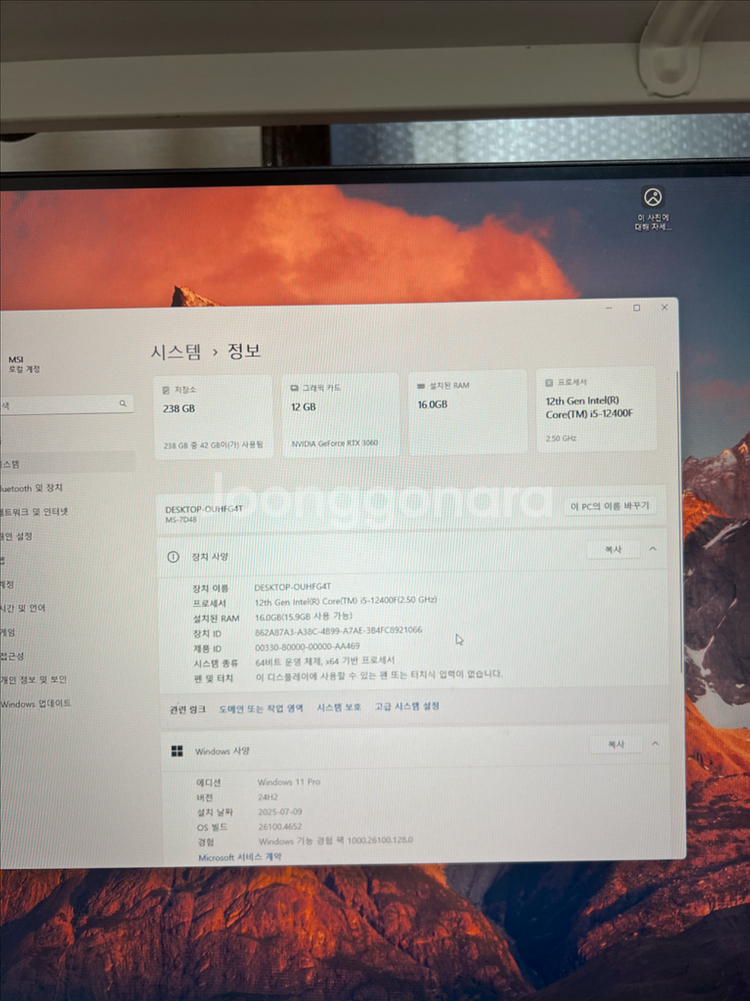750x1001 pixels.
Task: Click the 'NVIDIA GeForce RTX 3060' text
Action: point(334,443)
